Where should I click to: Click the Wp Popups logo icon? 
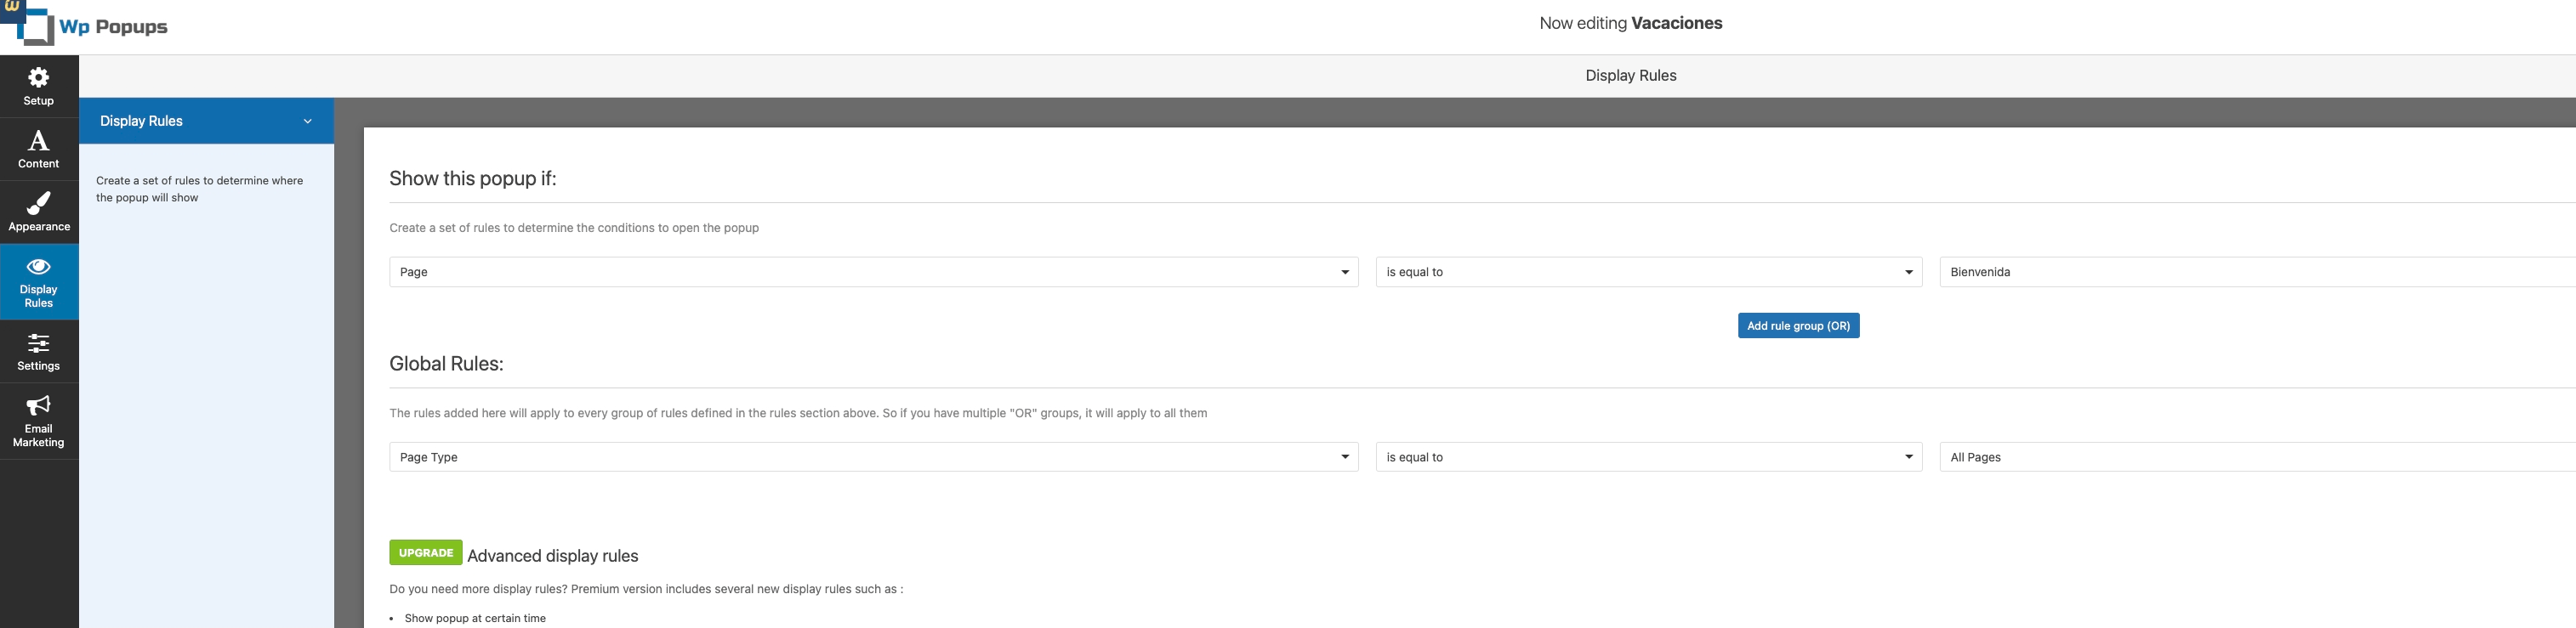(30, 25)
